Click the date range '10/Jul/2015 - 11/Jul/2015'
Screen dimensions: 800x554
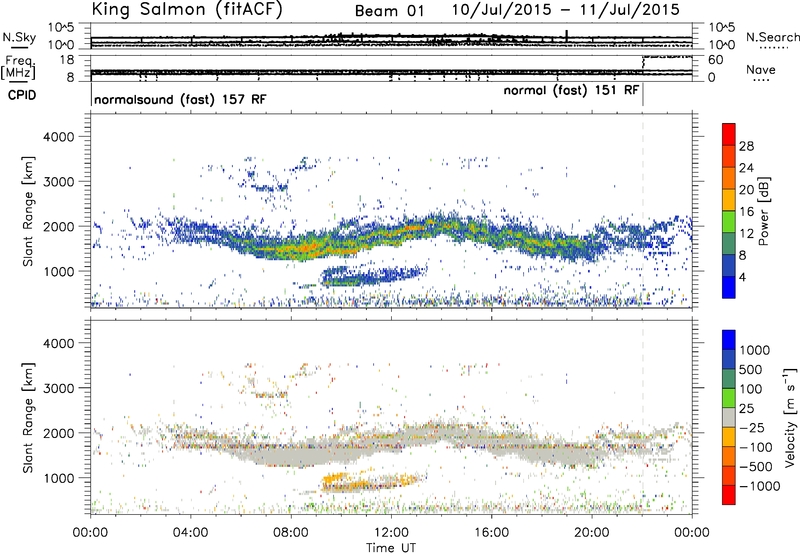tap(566, 10)
